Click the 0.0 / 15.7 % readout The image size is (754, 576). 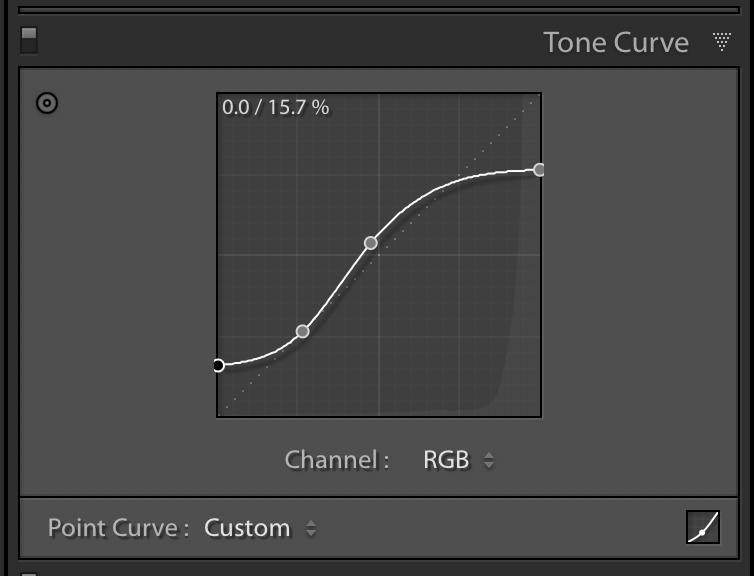276,107
